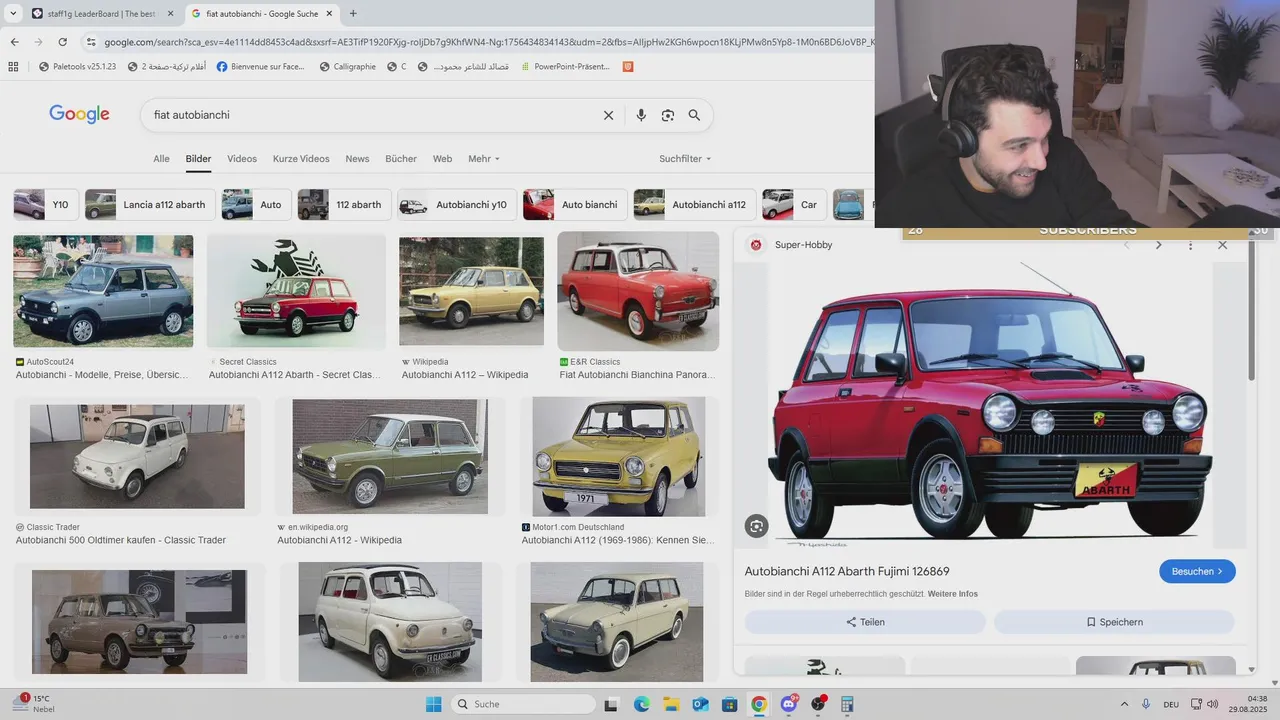Launch Microsoft Edge from taskbar

tap(642, 704)
